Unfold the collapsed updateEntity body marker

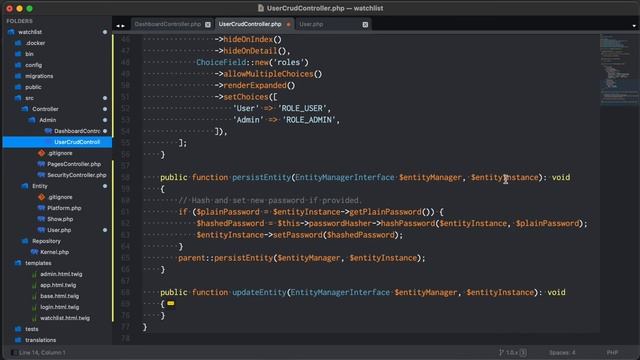tap(171, 304)
